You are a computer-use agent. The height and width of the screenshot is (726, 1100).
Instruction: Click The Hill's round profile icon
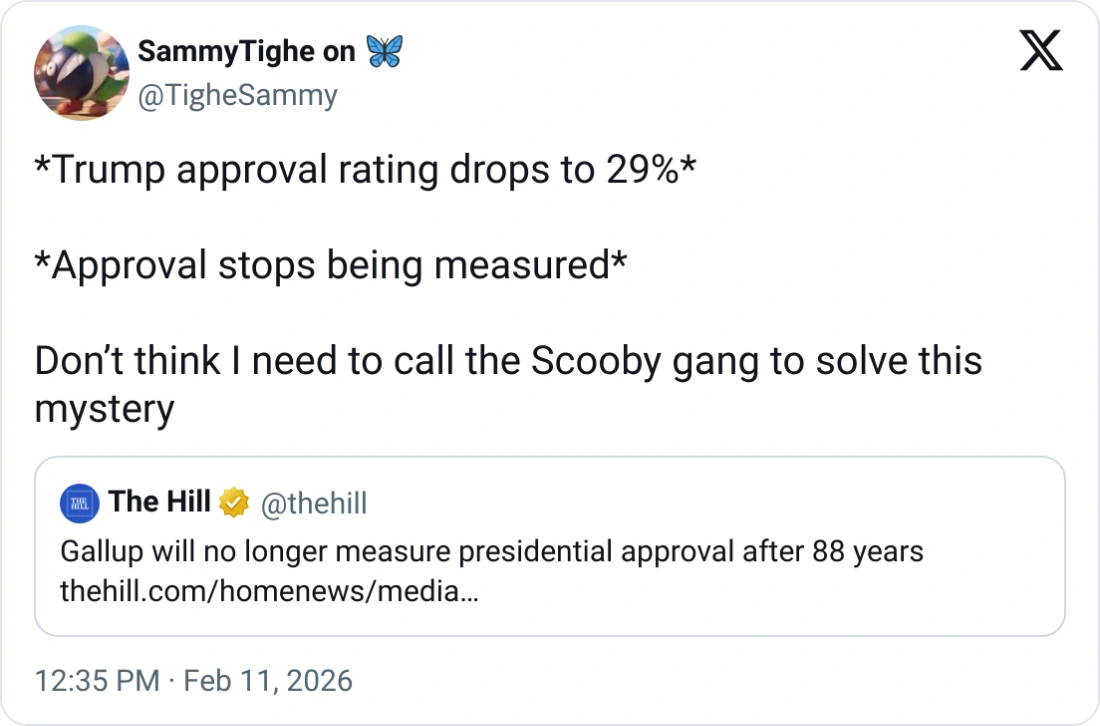click(79, 503)
